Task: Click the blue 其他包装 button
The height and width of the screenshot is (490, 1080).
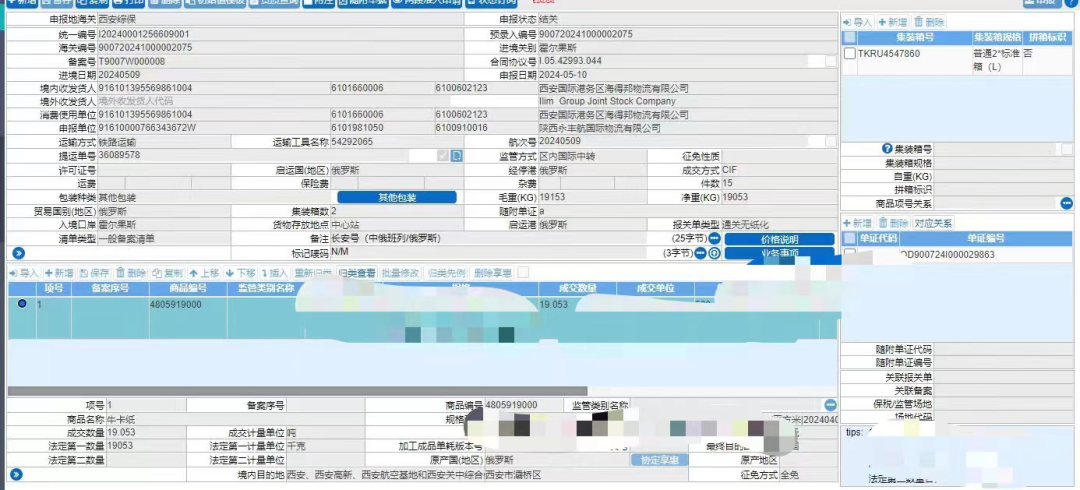Action: click(397, 197)
